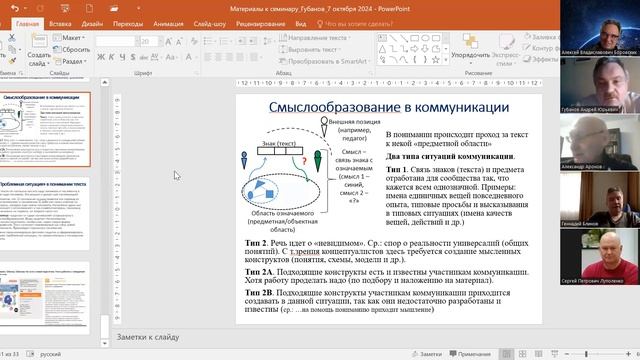Select the star shape in gallery
Viewport: 640px width, 360px height.
pos(436,60)
